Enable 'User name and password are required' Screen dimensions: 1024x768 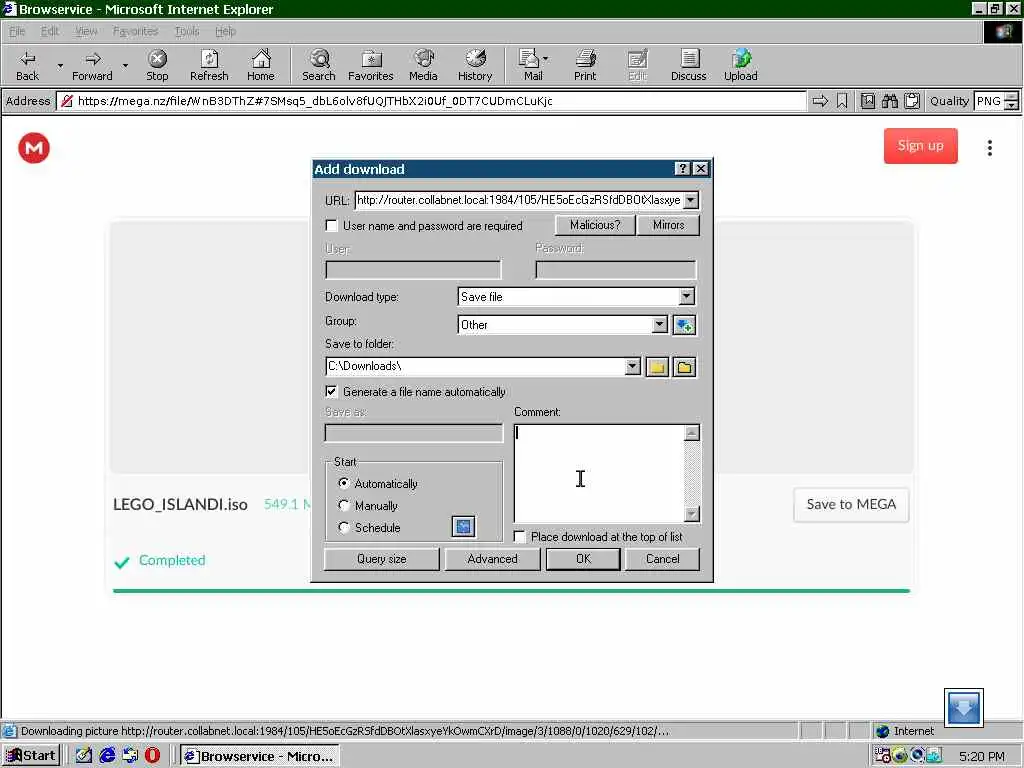[332, 226]
